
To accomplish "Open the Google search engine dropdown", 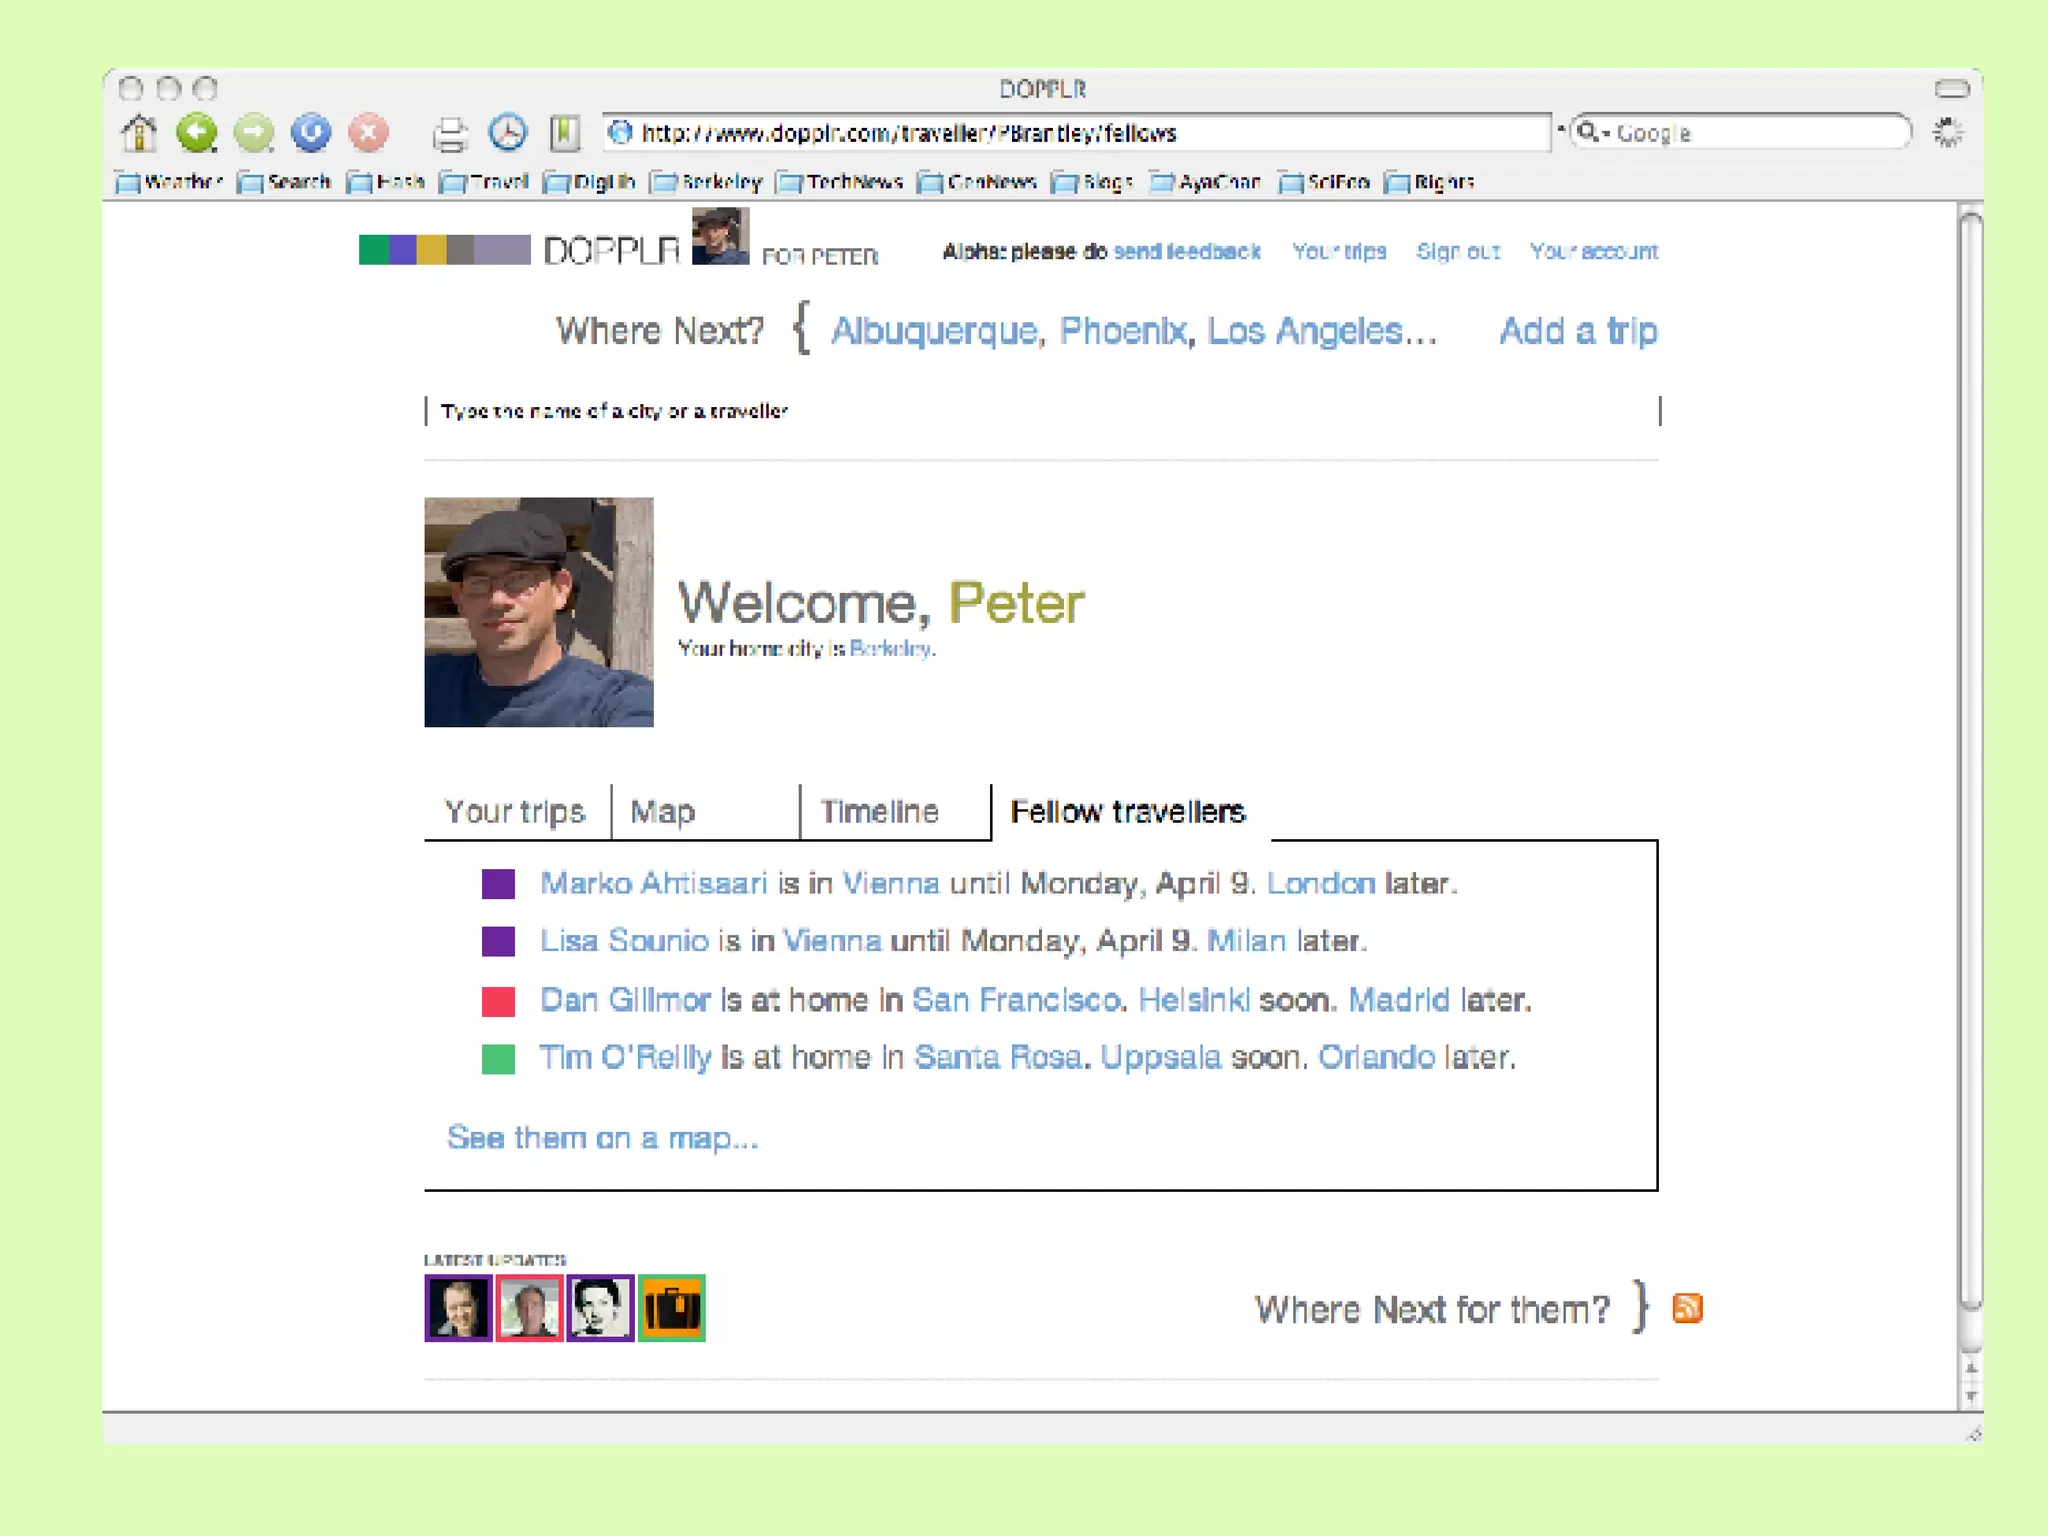I will tap(1592, 133).
